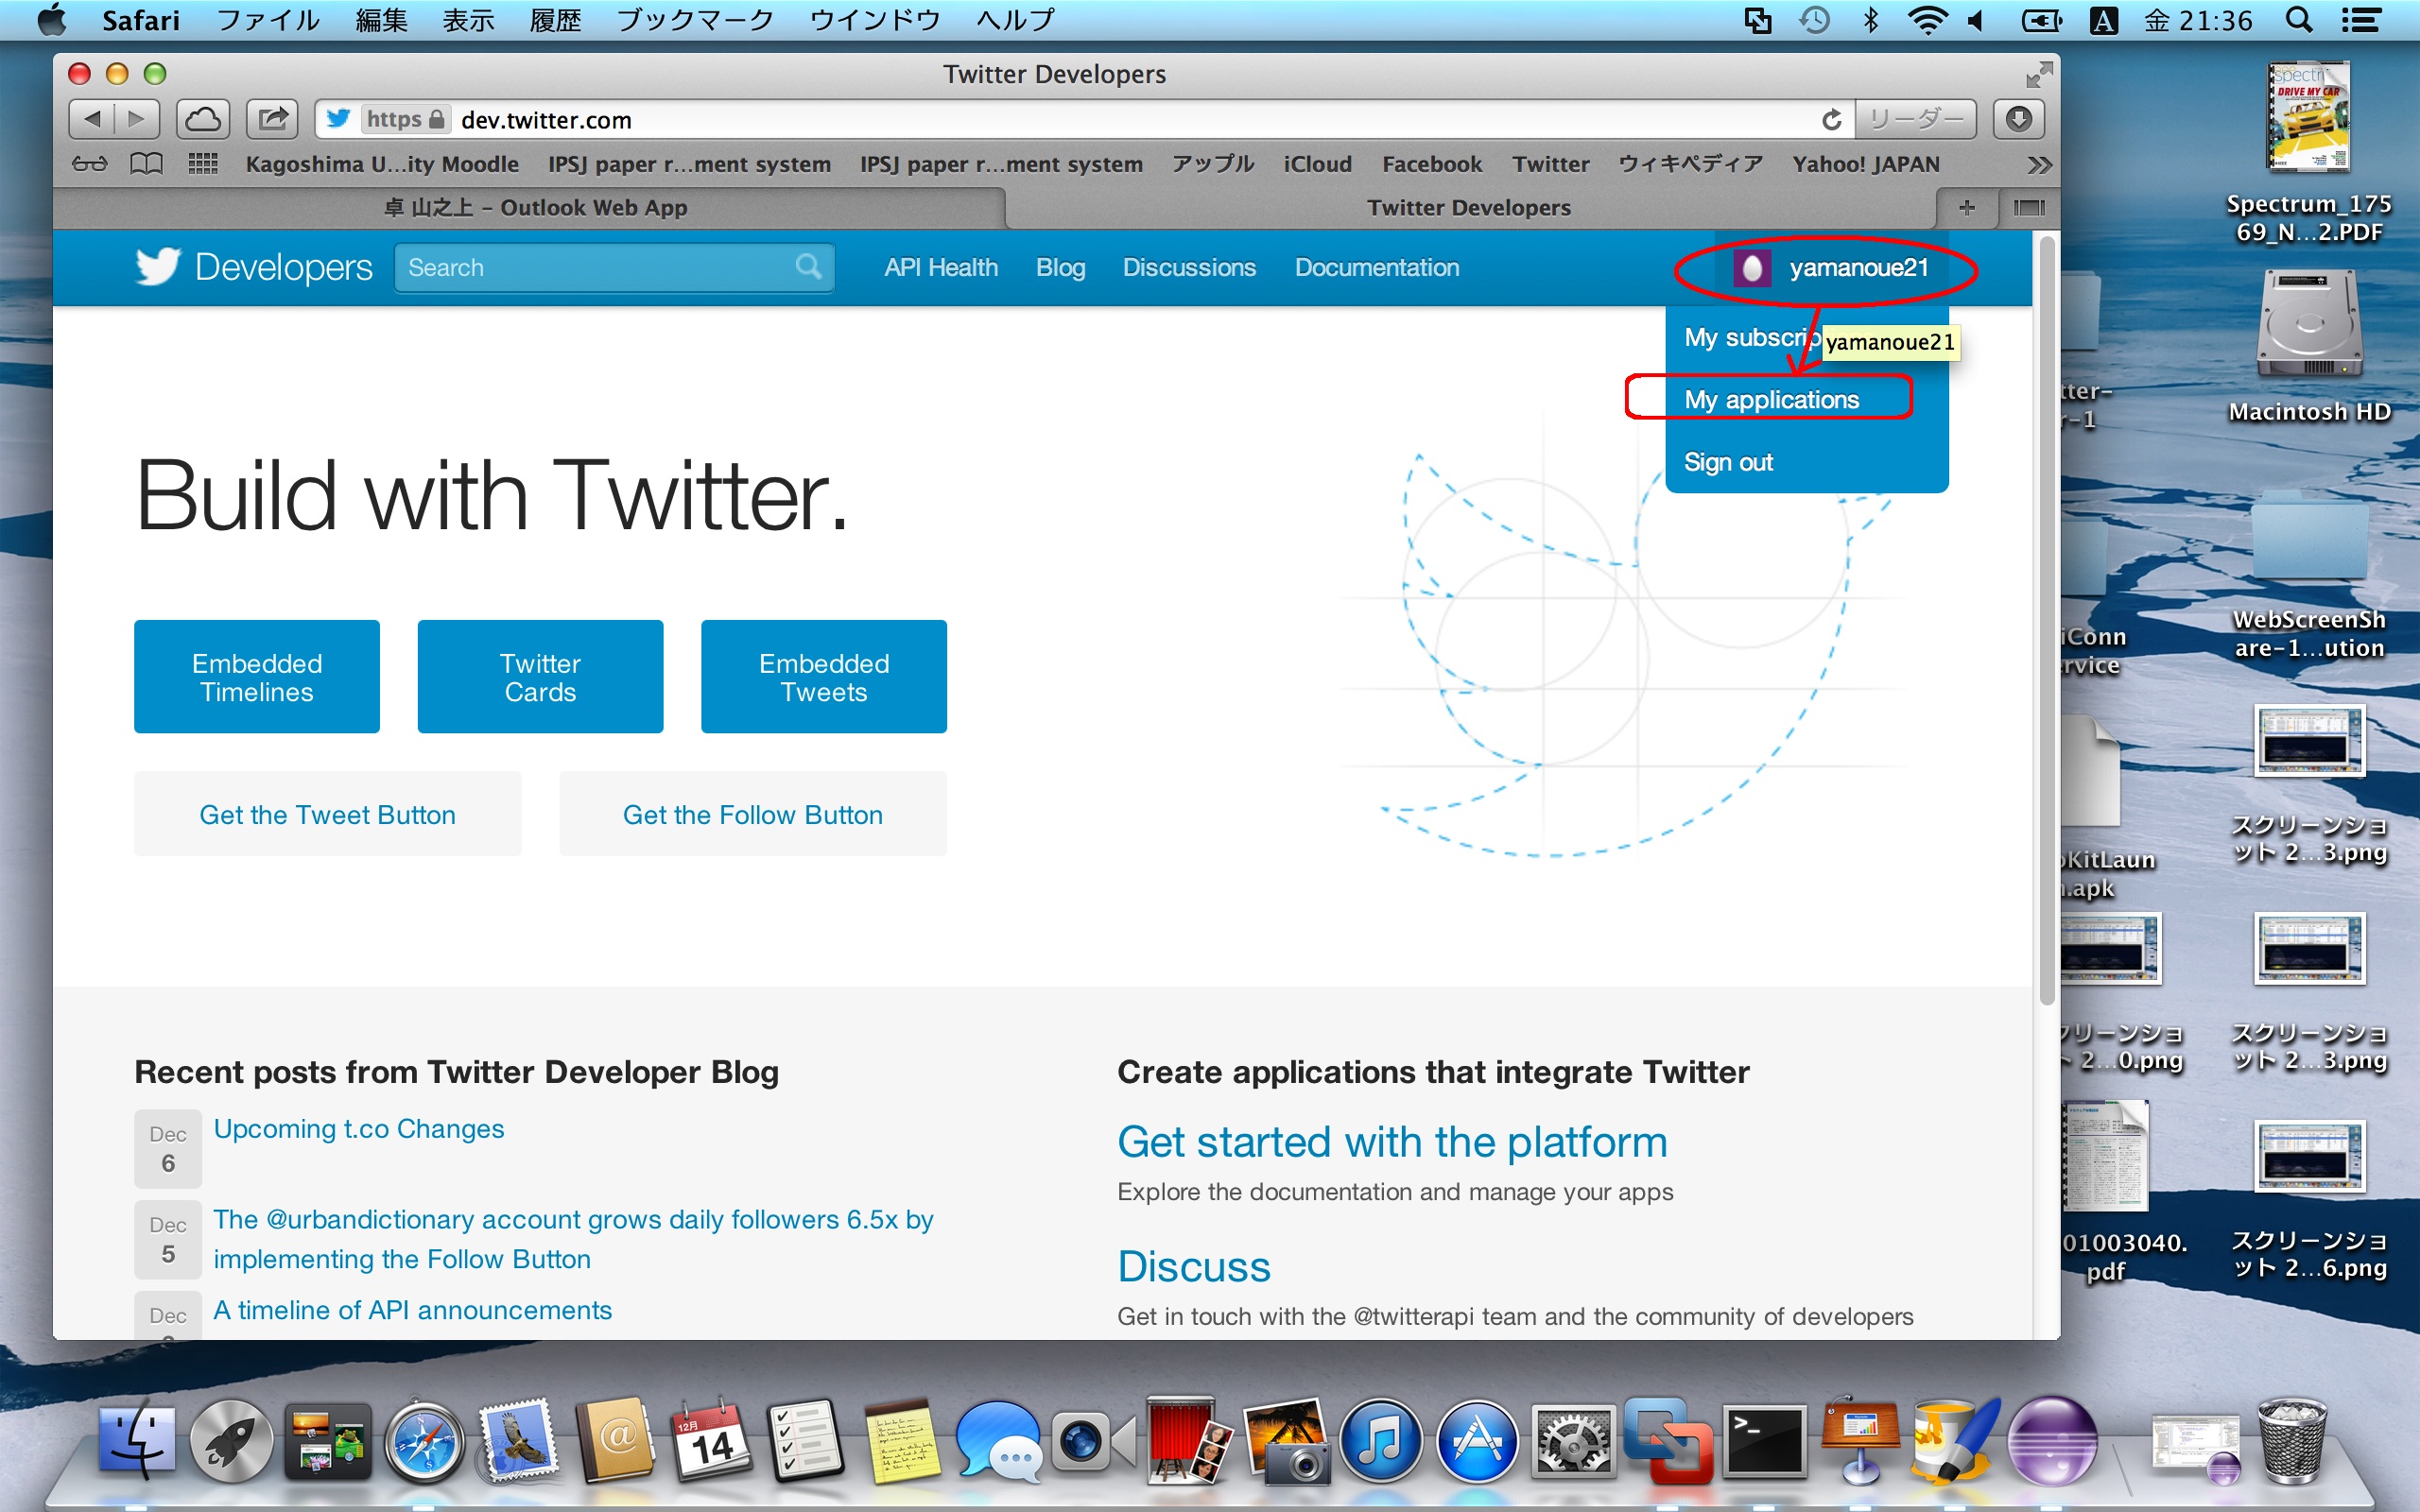The height and width of the screenshot is (1512, 2420).
Task: Expand the bookmarks bar overflow chevron
Action: click(2039, 165)
